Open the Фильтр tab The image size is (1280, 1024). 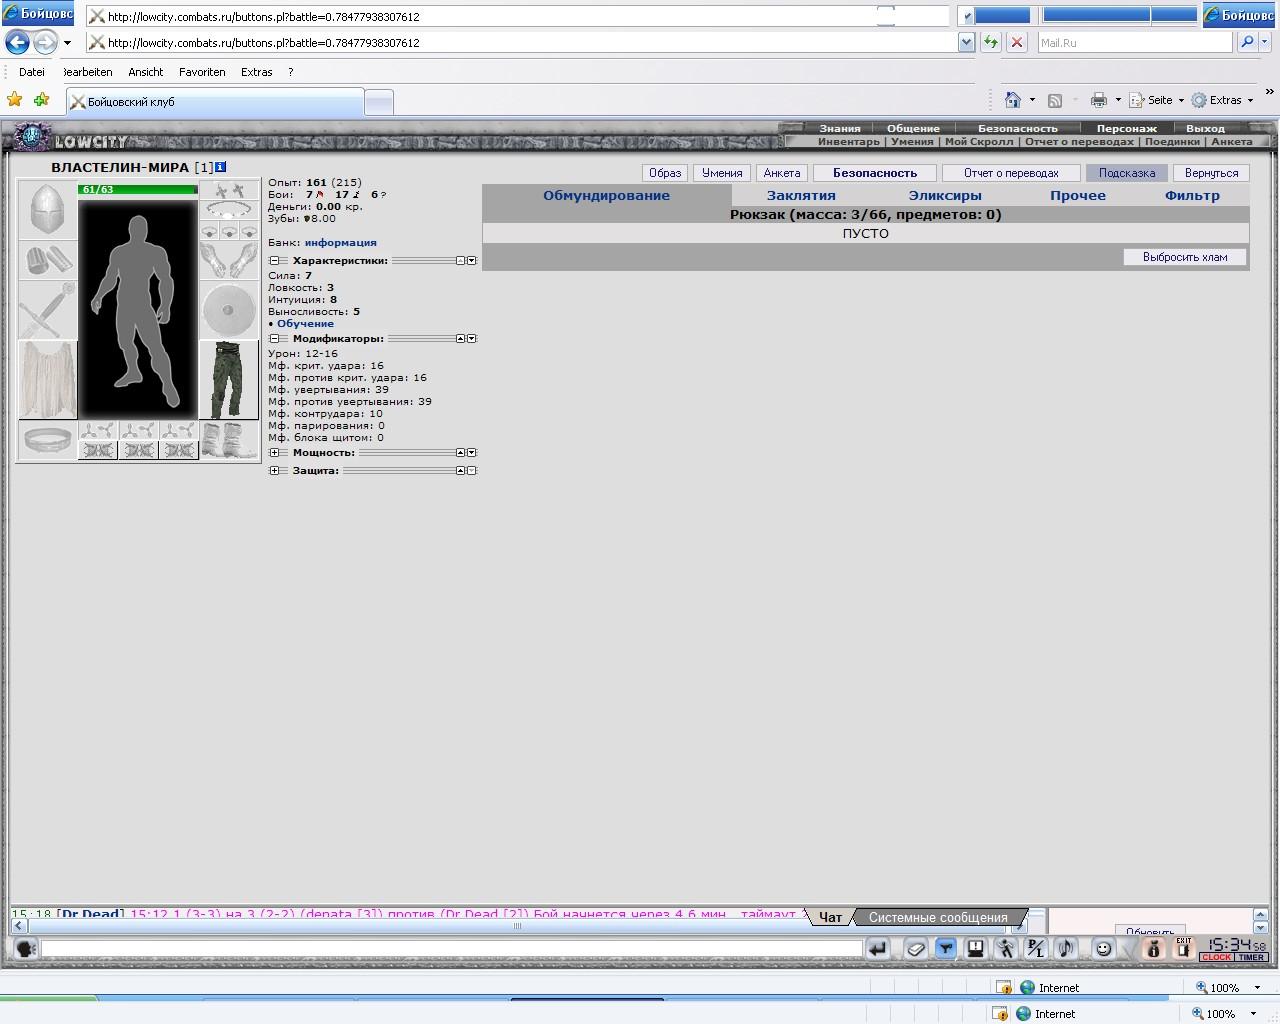coord(1192,196)
